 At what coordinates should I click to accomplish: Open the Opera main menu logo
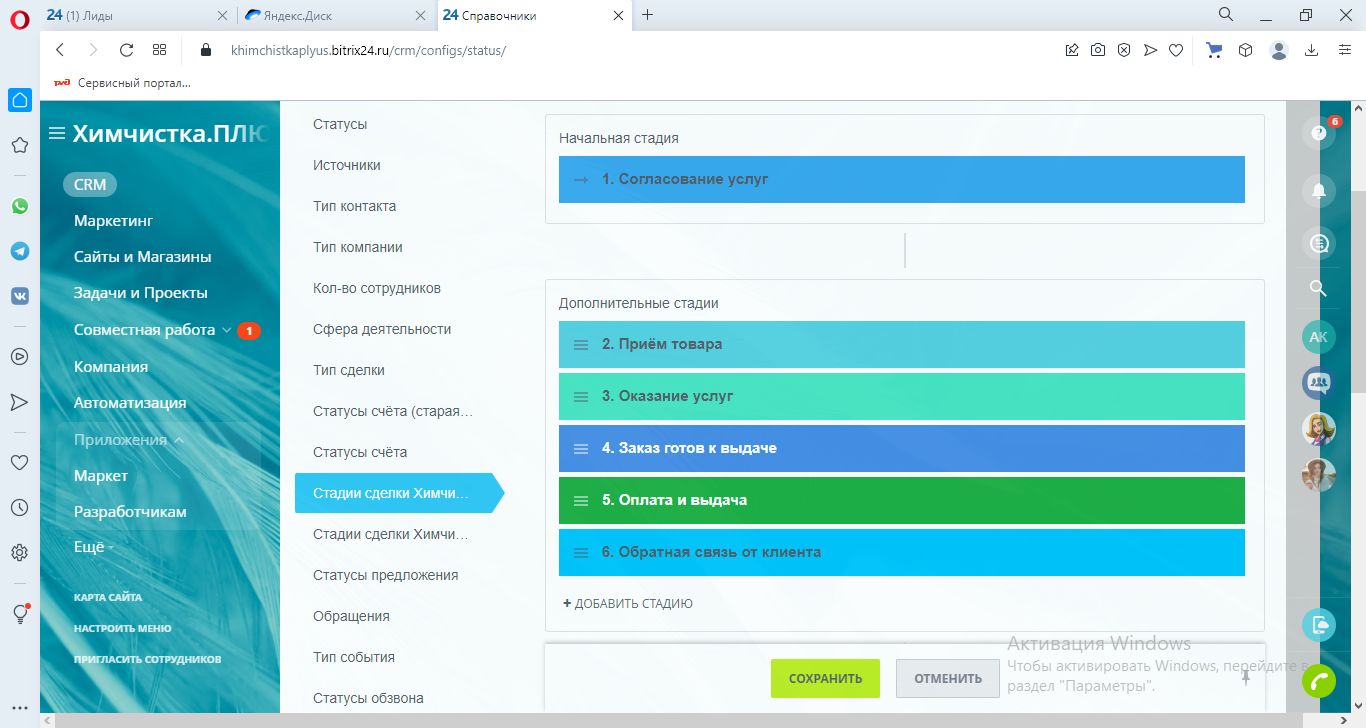coord(19,18)
